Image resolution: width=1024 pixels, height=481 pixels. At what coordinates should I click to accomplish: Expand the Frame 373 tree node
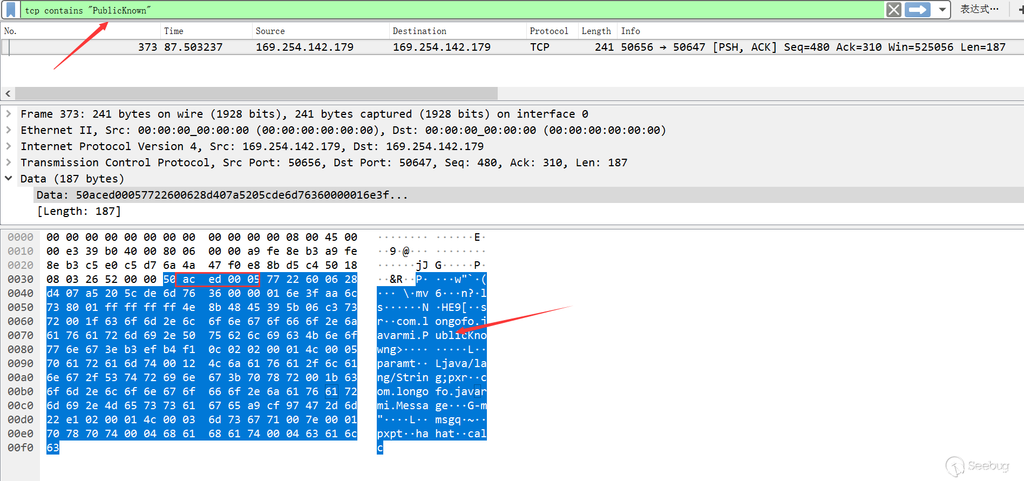10,114
